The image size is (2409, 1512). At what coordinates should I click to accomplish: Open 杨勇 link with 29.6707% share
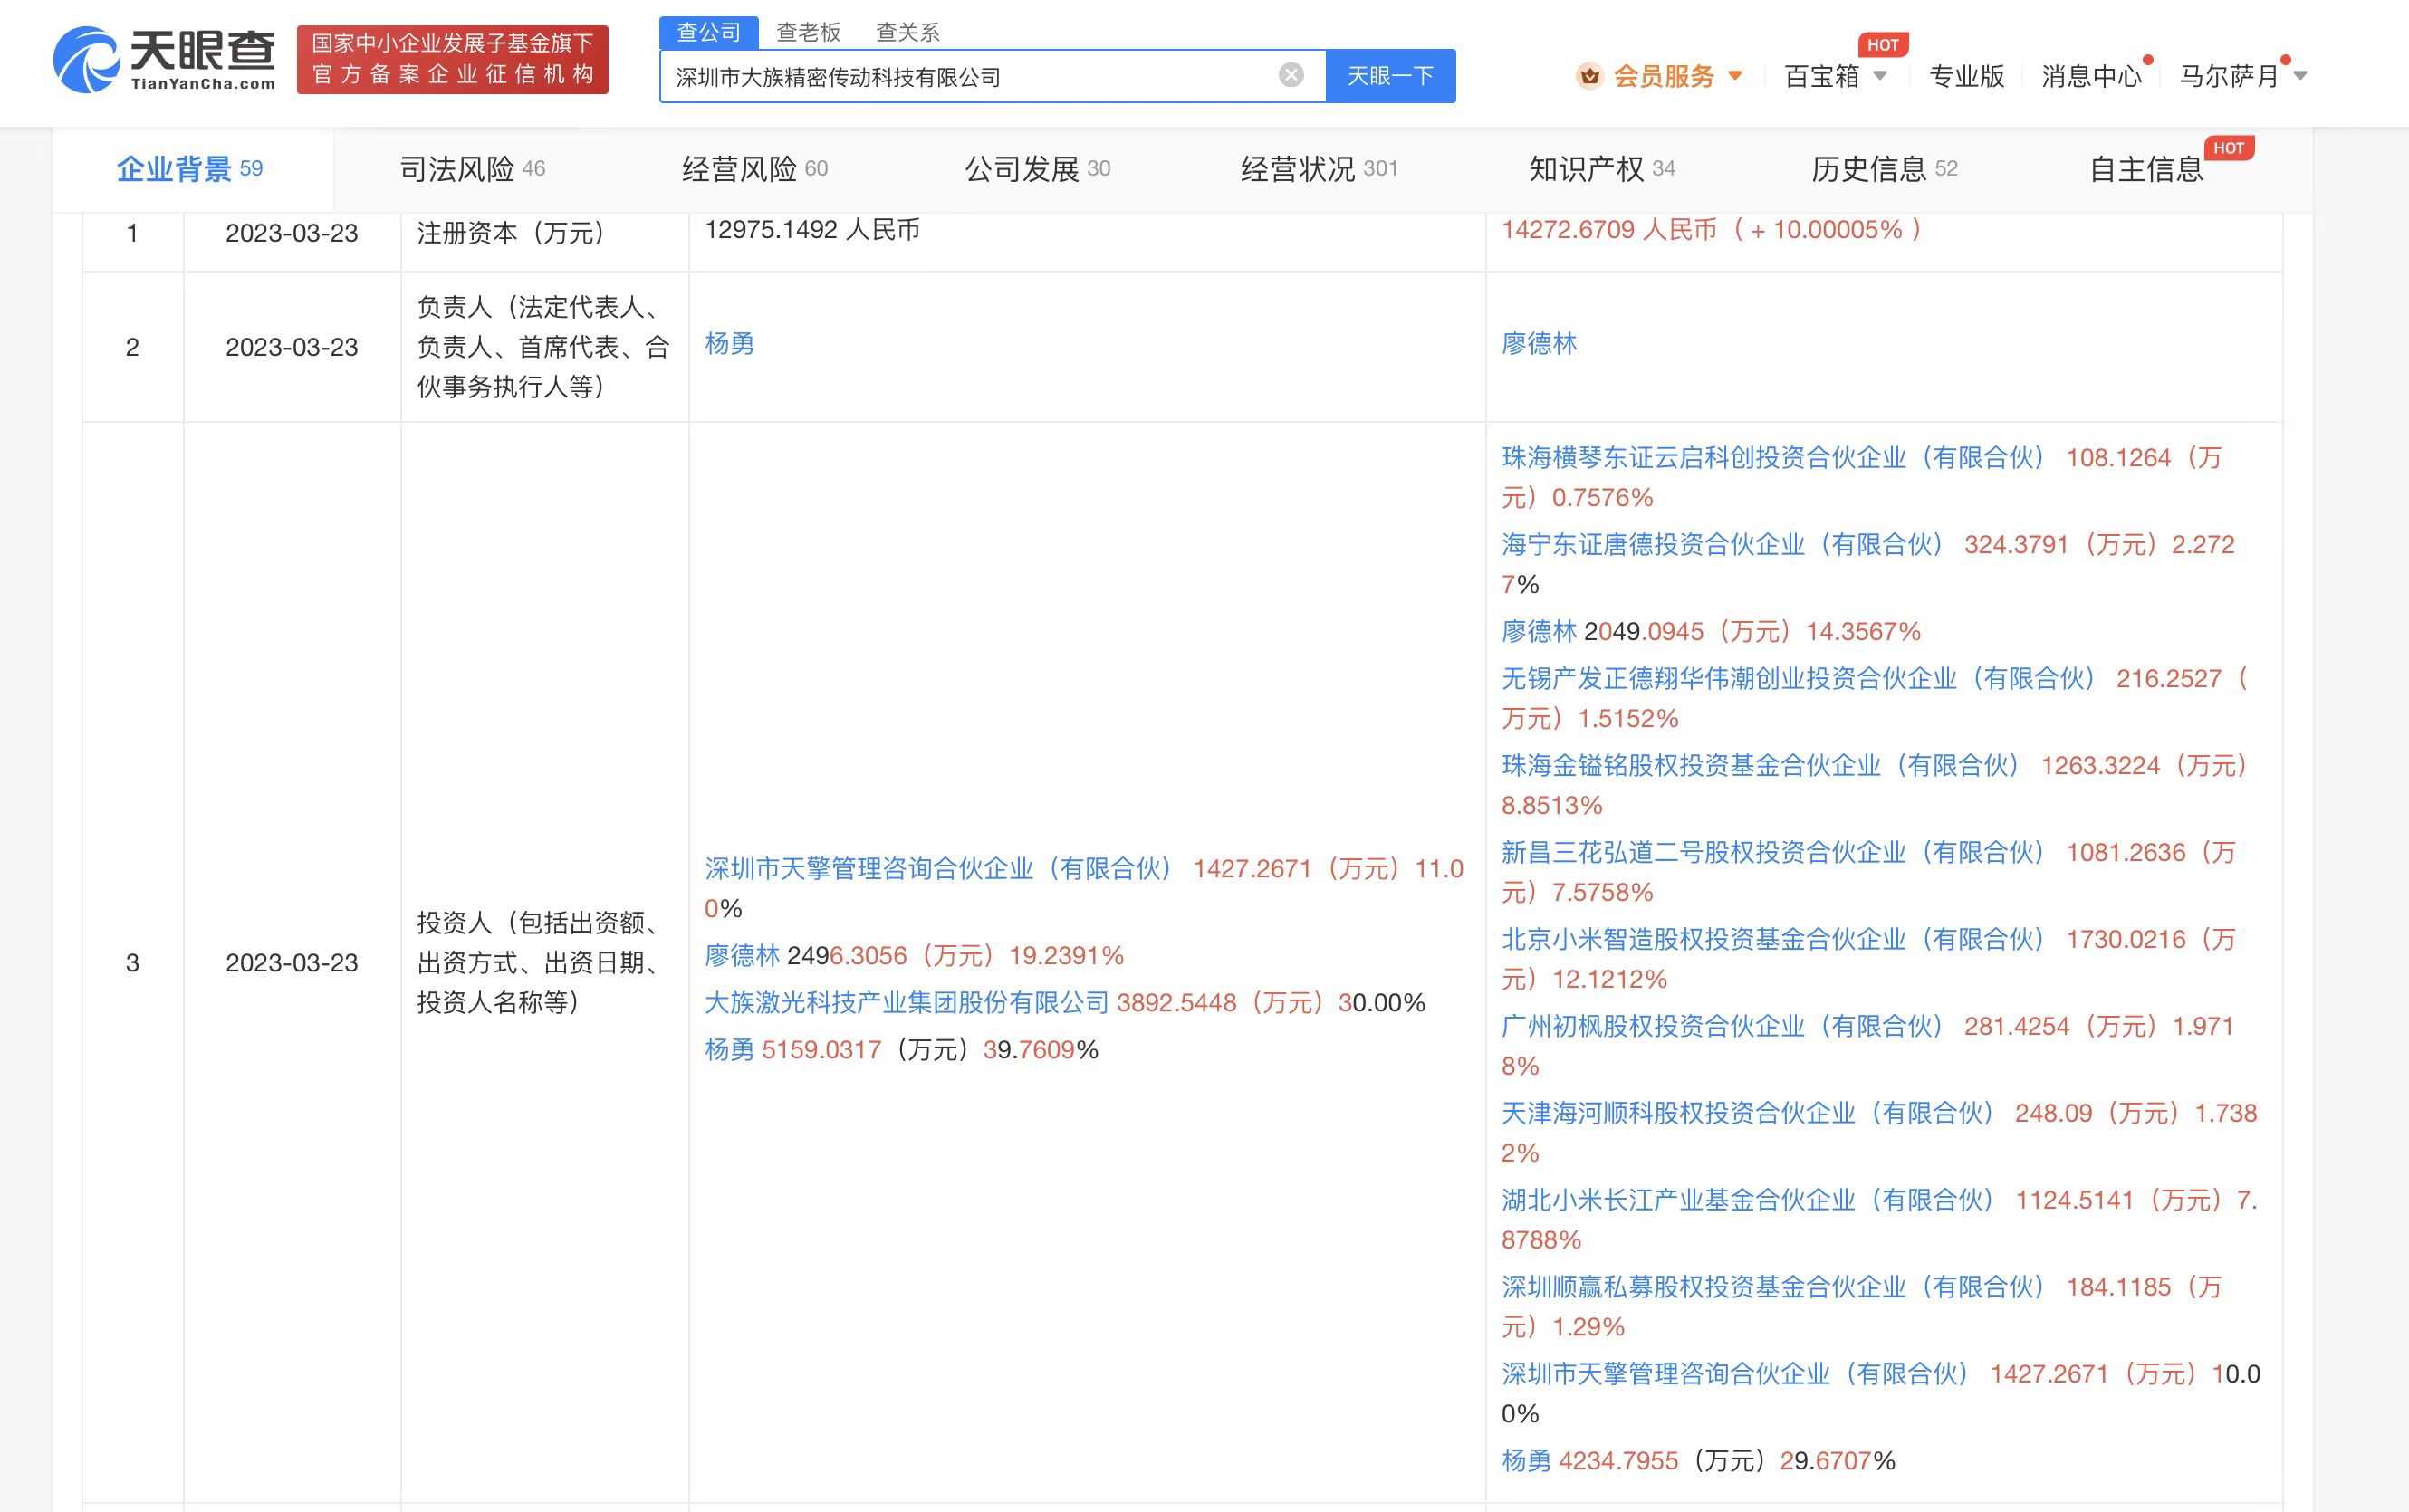(x=1526, y=1462)
